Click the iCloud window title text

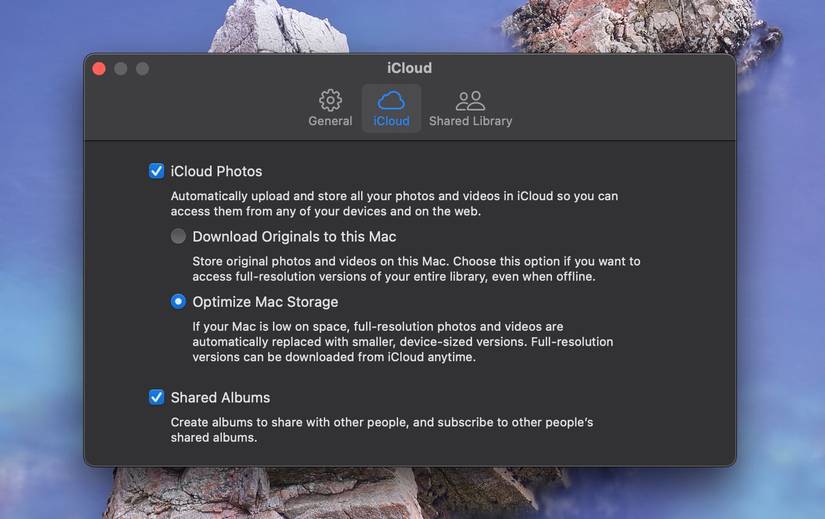(409, 68)
